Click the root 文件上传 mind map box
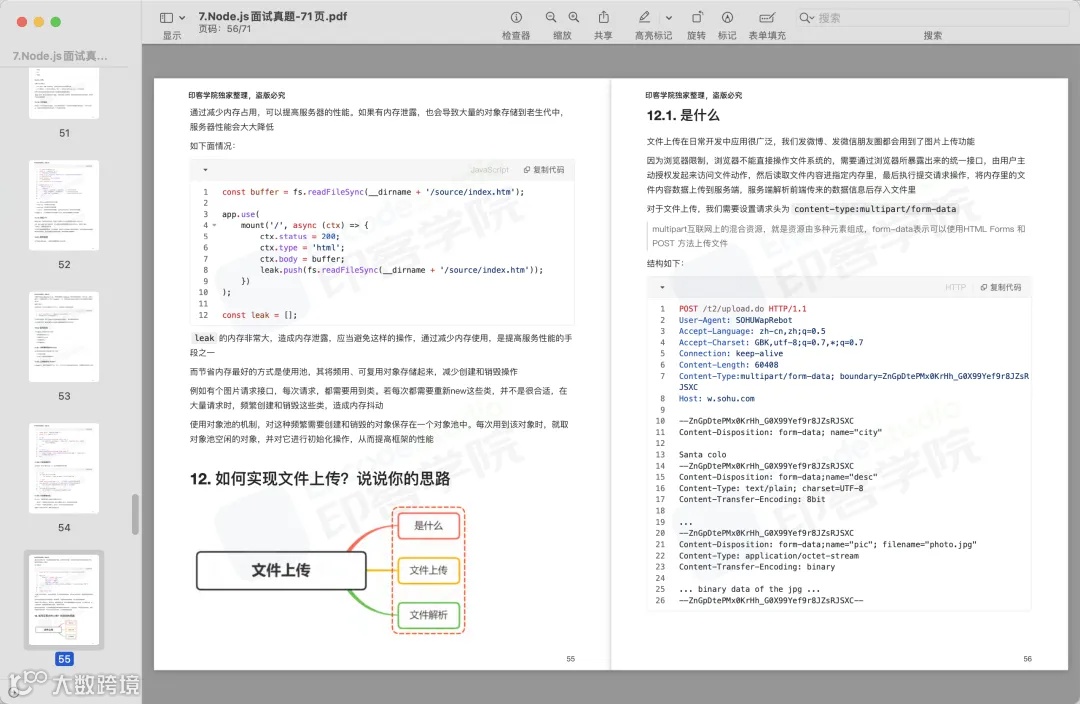 [281, 570]
